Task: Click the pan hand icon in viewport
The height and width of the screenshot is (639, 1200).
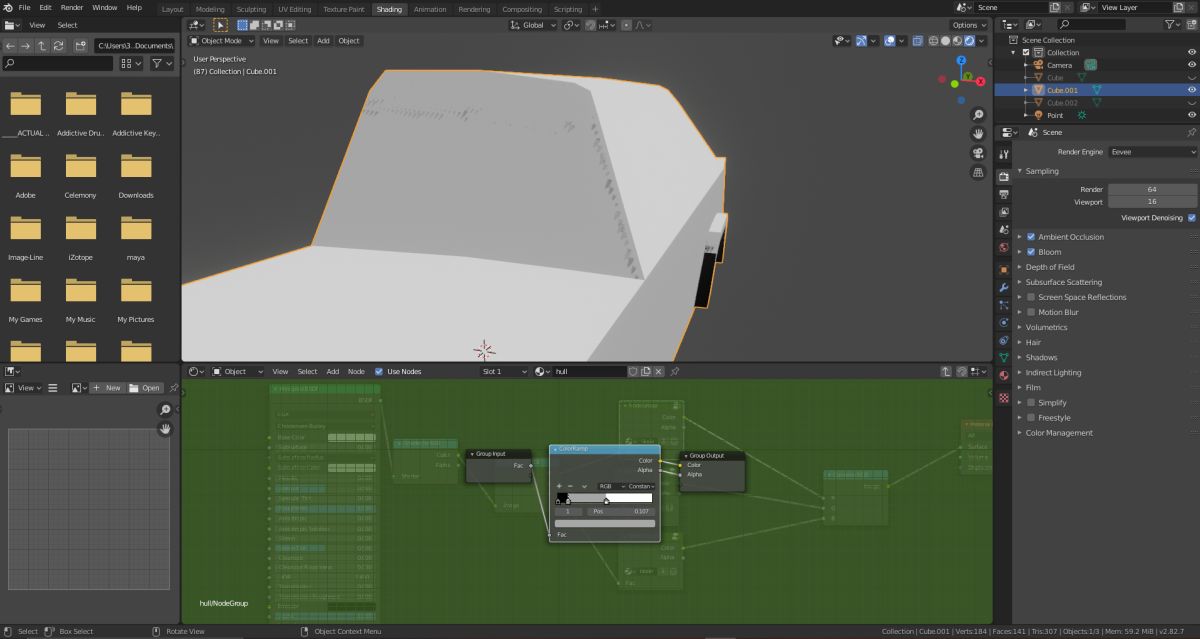Action: (978, 134)
